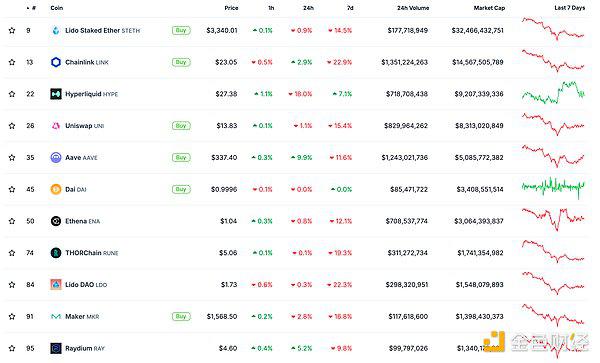The height and width of the screenshot is (363, 600).
Task: Sort by the rank # column arrow
Action: point(28,8)
